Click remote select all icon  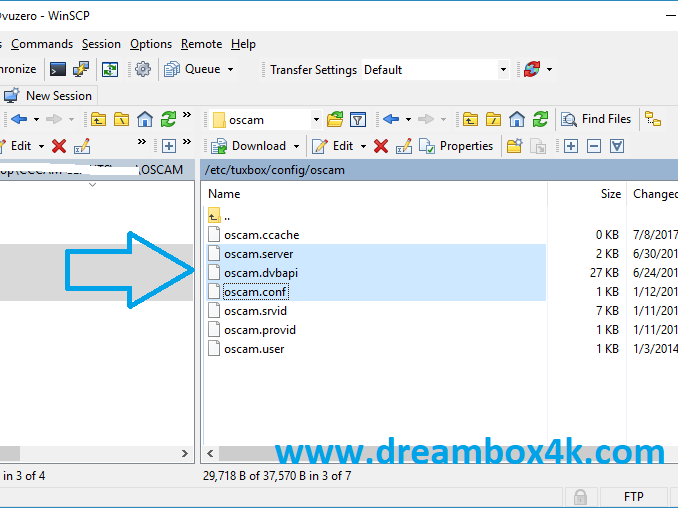(617, 146)
